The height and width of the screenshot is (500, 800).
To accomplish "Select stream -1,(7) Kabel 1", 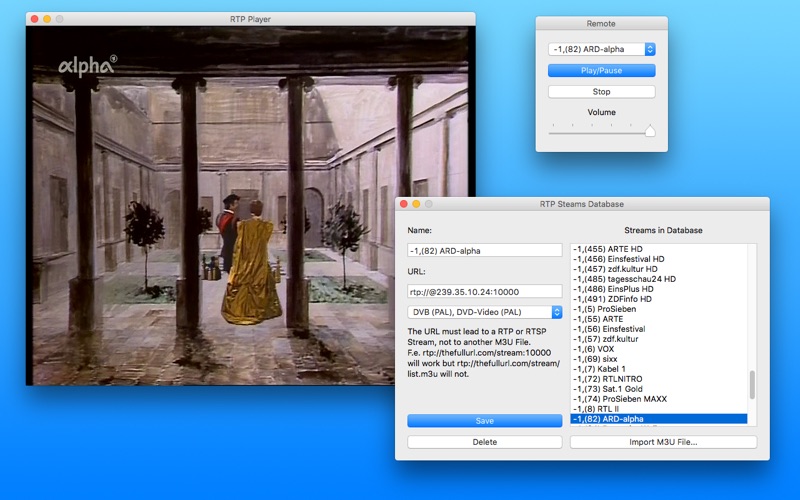I will pos(659,369).
